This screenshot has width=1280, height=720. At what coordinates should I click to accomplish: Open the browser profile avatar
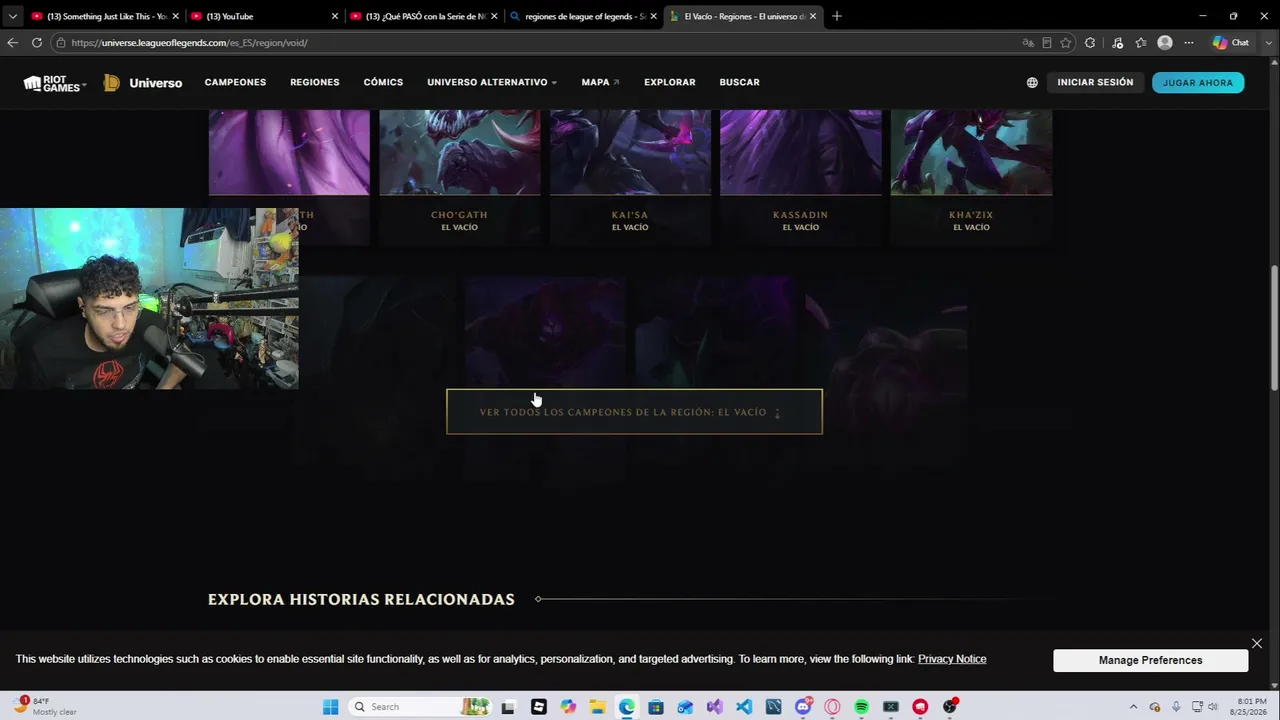tap(1165, 43)
